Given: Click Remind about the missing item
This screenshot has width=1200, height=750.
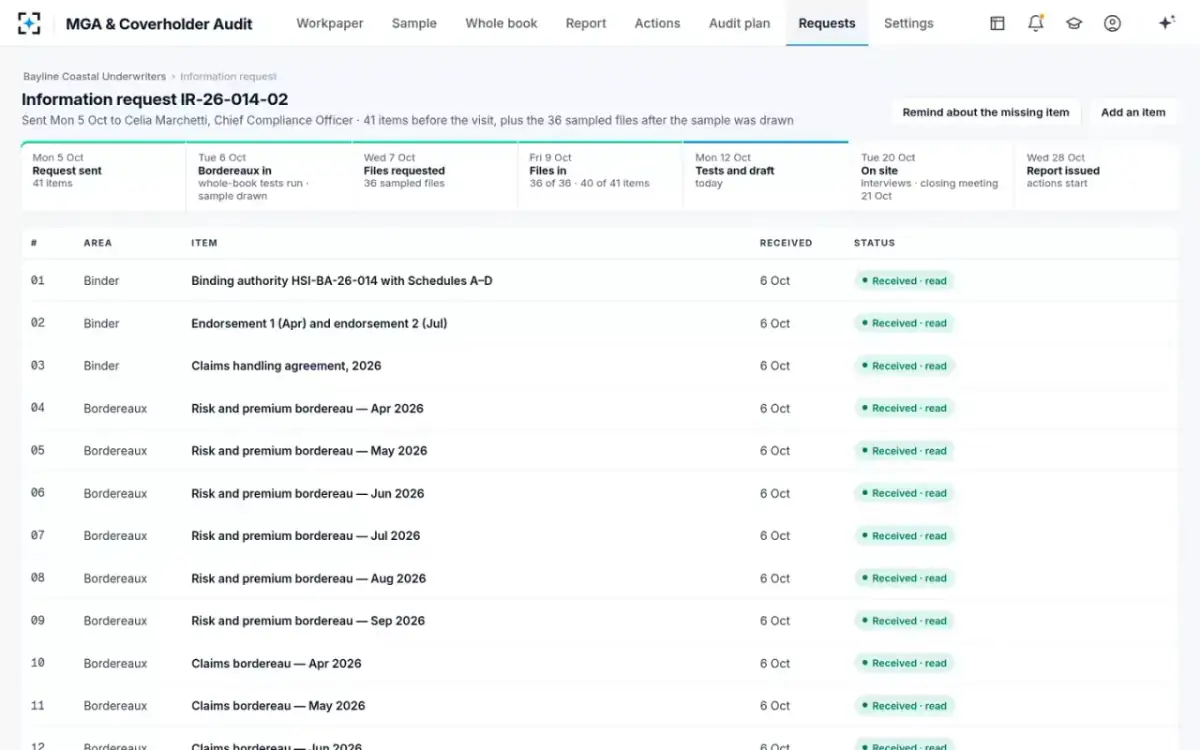Looking at the screenshot, I should (x=986, y=112).
